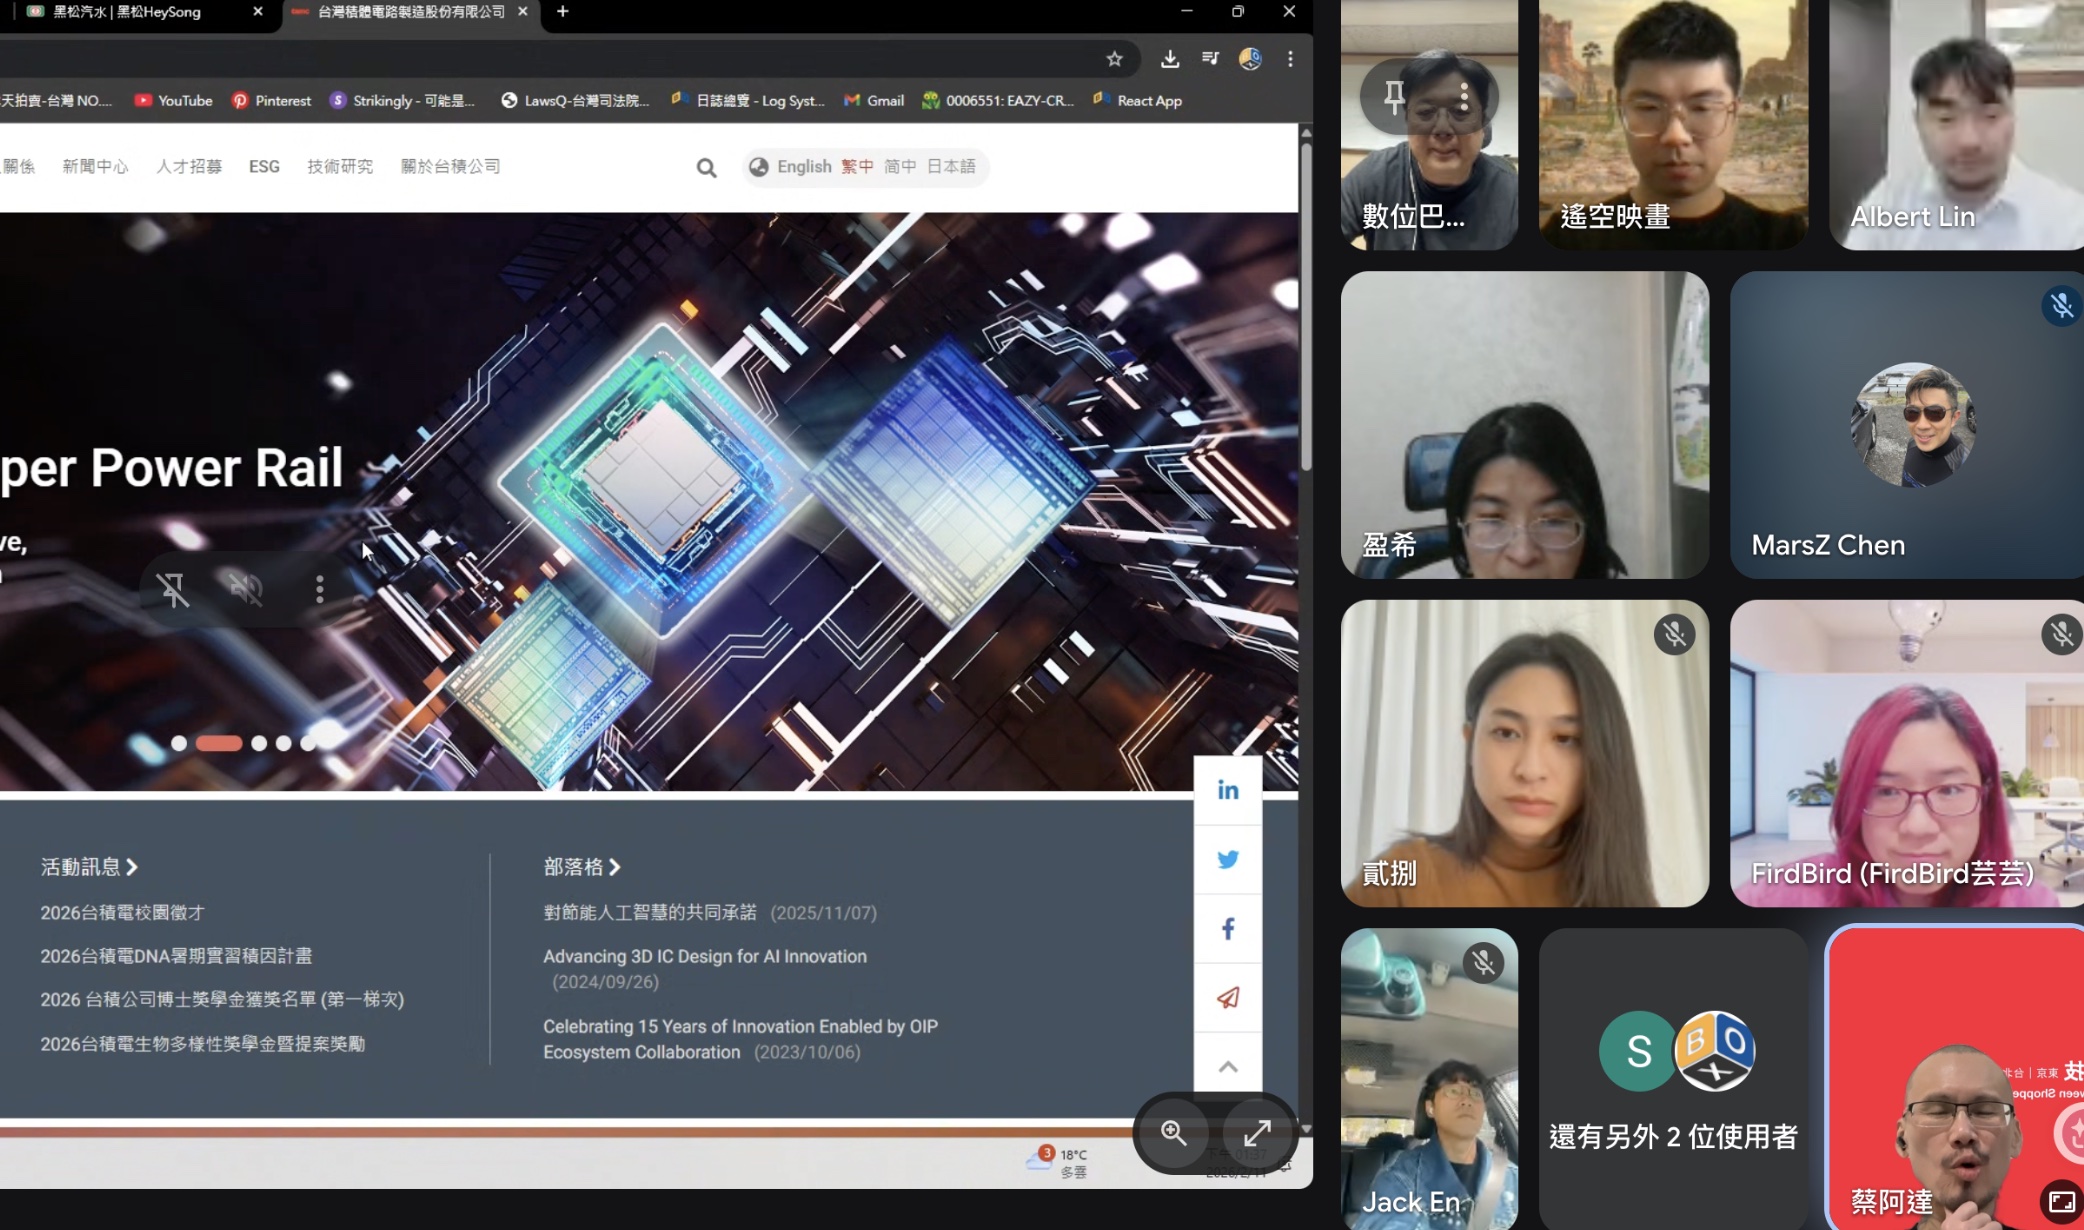Click the picture-in-picture icon on 蔡阿達 tile
Screen dimensions: 2084x1230
pyautogui.click(x=2061, y=1201)
